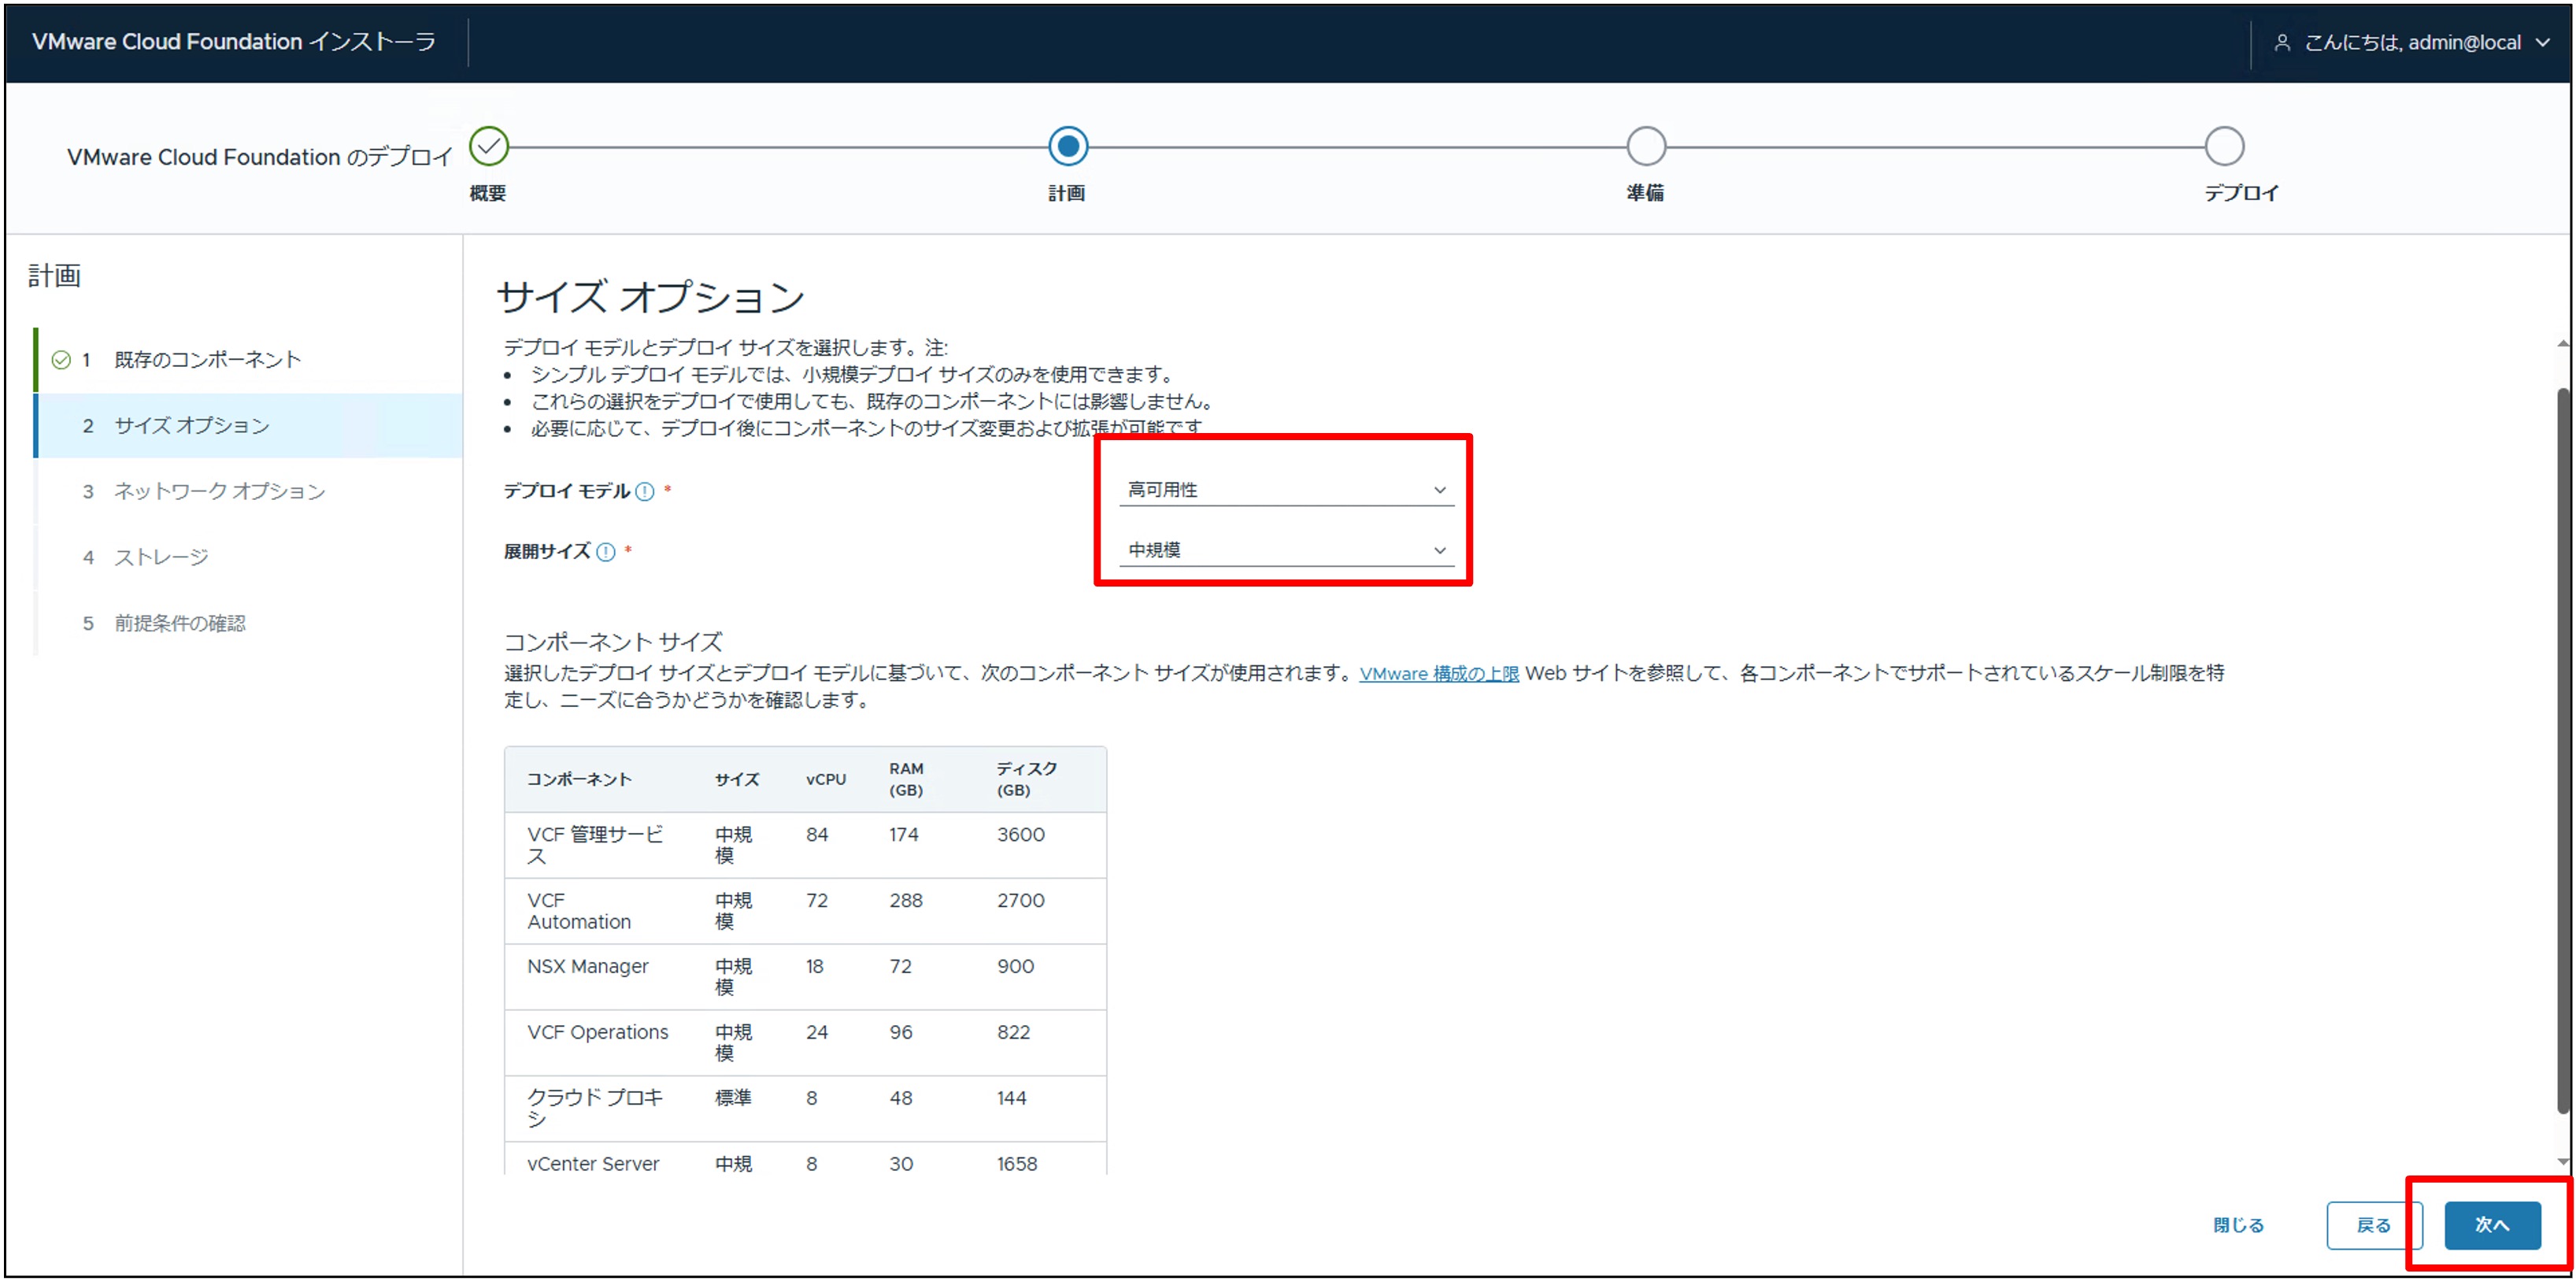Click the VCF Automation row name
The height and width of the screenshot is (1281, 2576).
579,911
